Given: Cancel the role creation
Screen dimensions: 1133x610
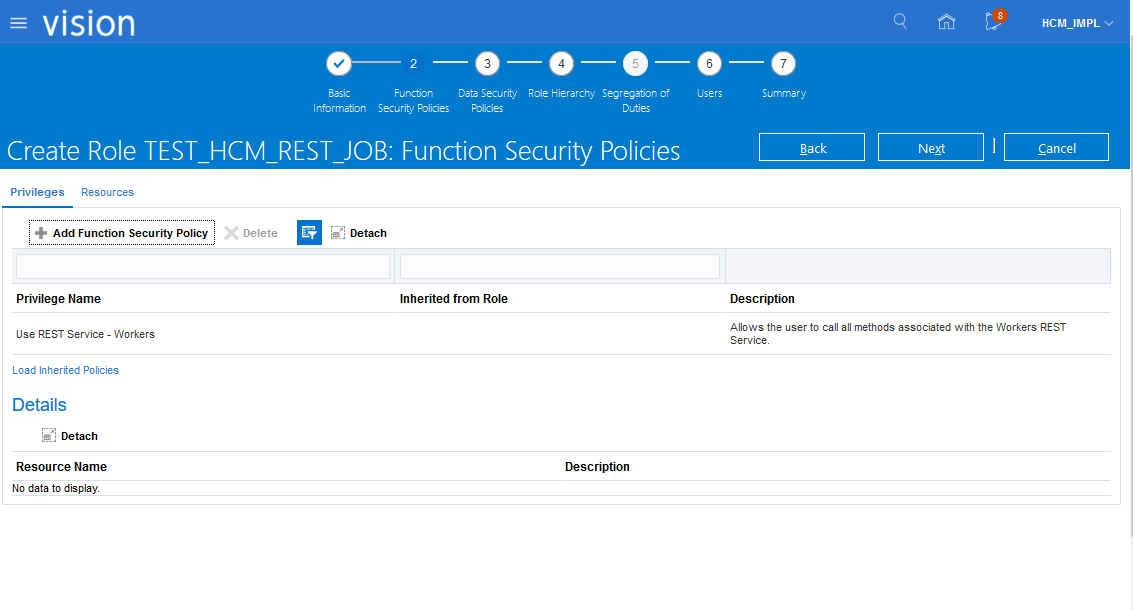Looking at the screenshot, I should coord(1056,148).
